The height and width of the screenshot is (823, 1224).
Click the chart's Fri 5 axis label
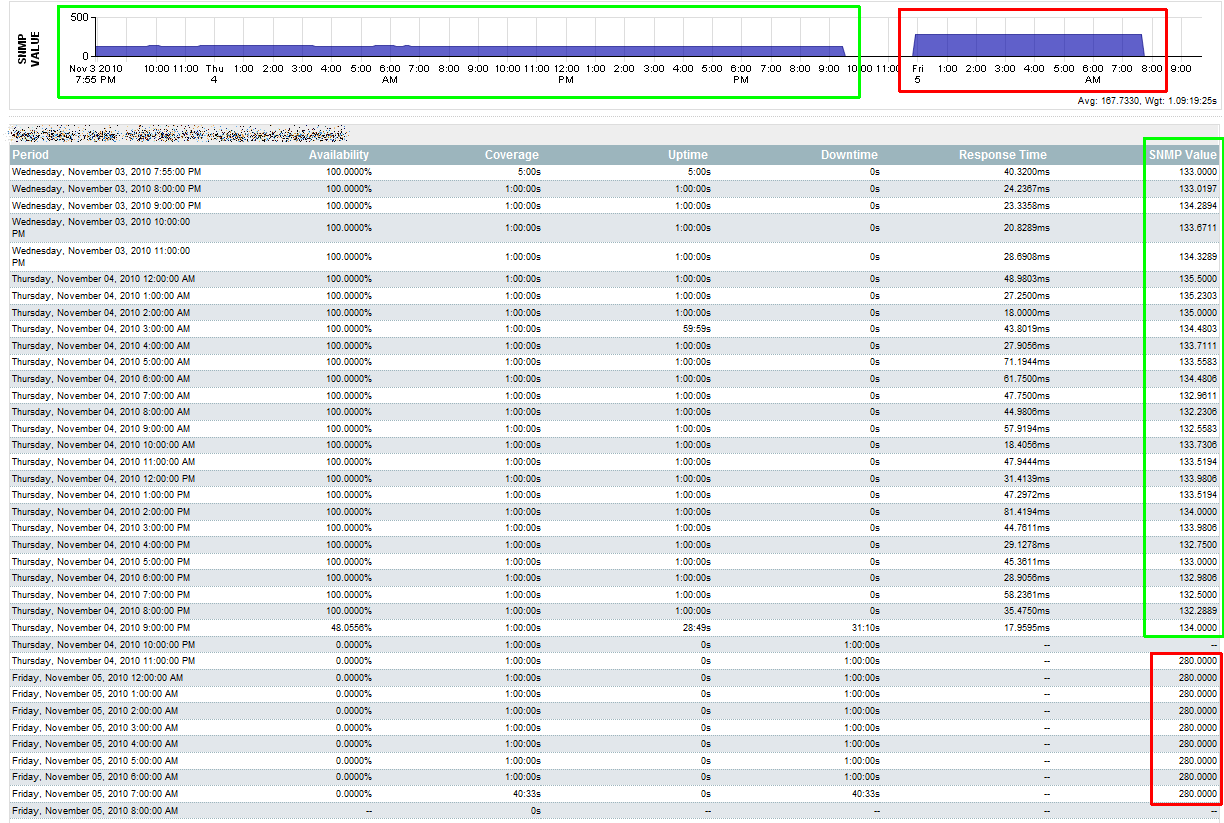pyautogui.click(x=918, y=73)
